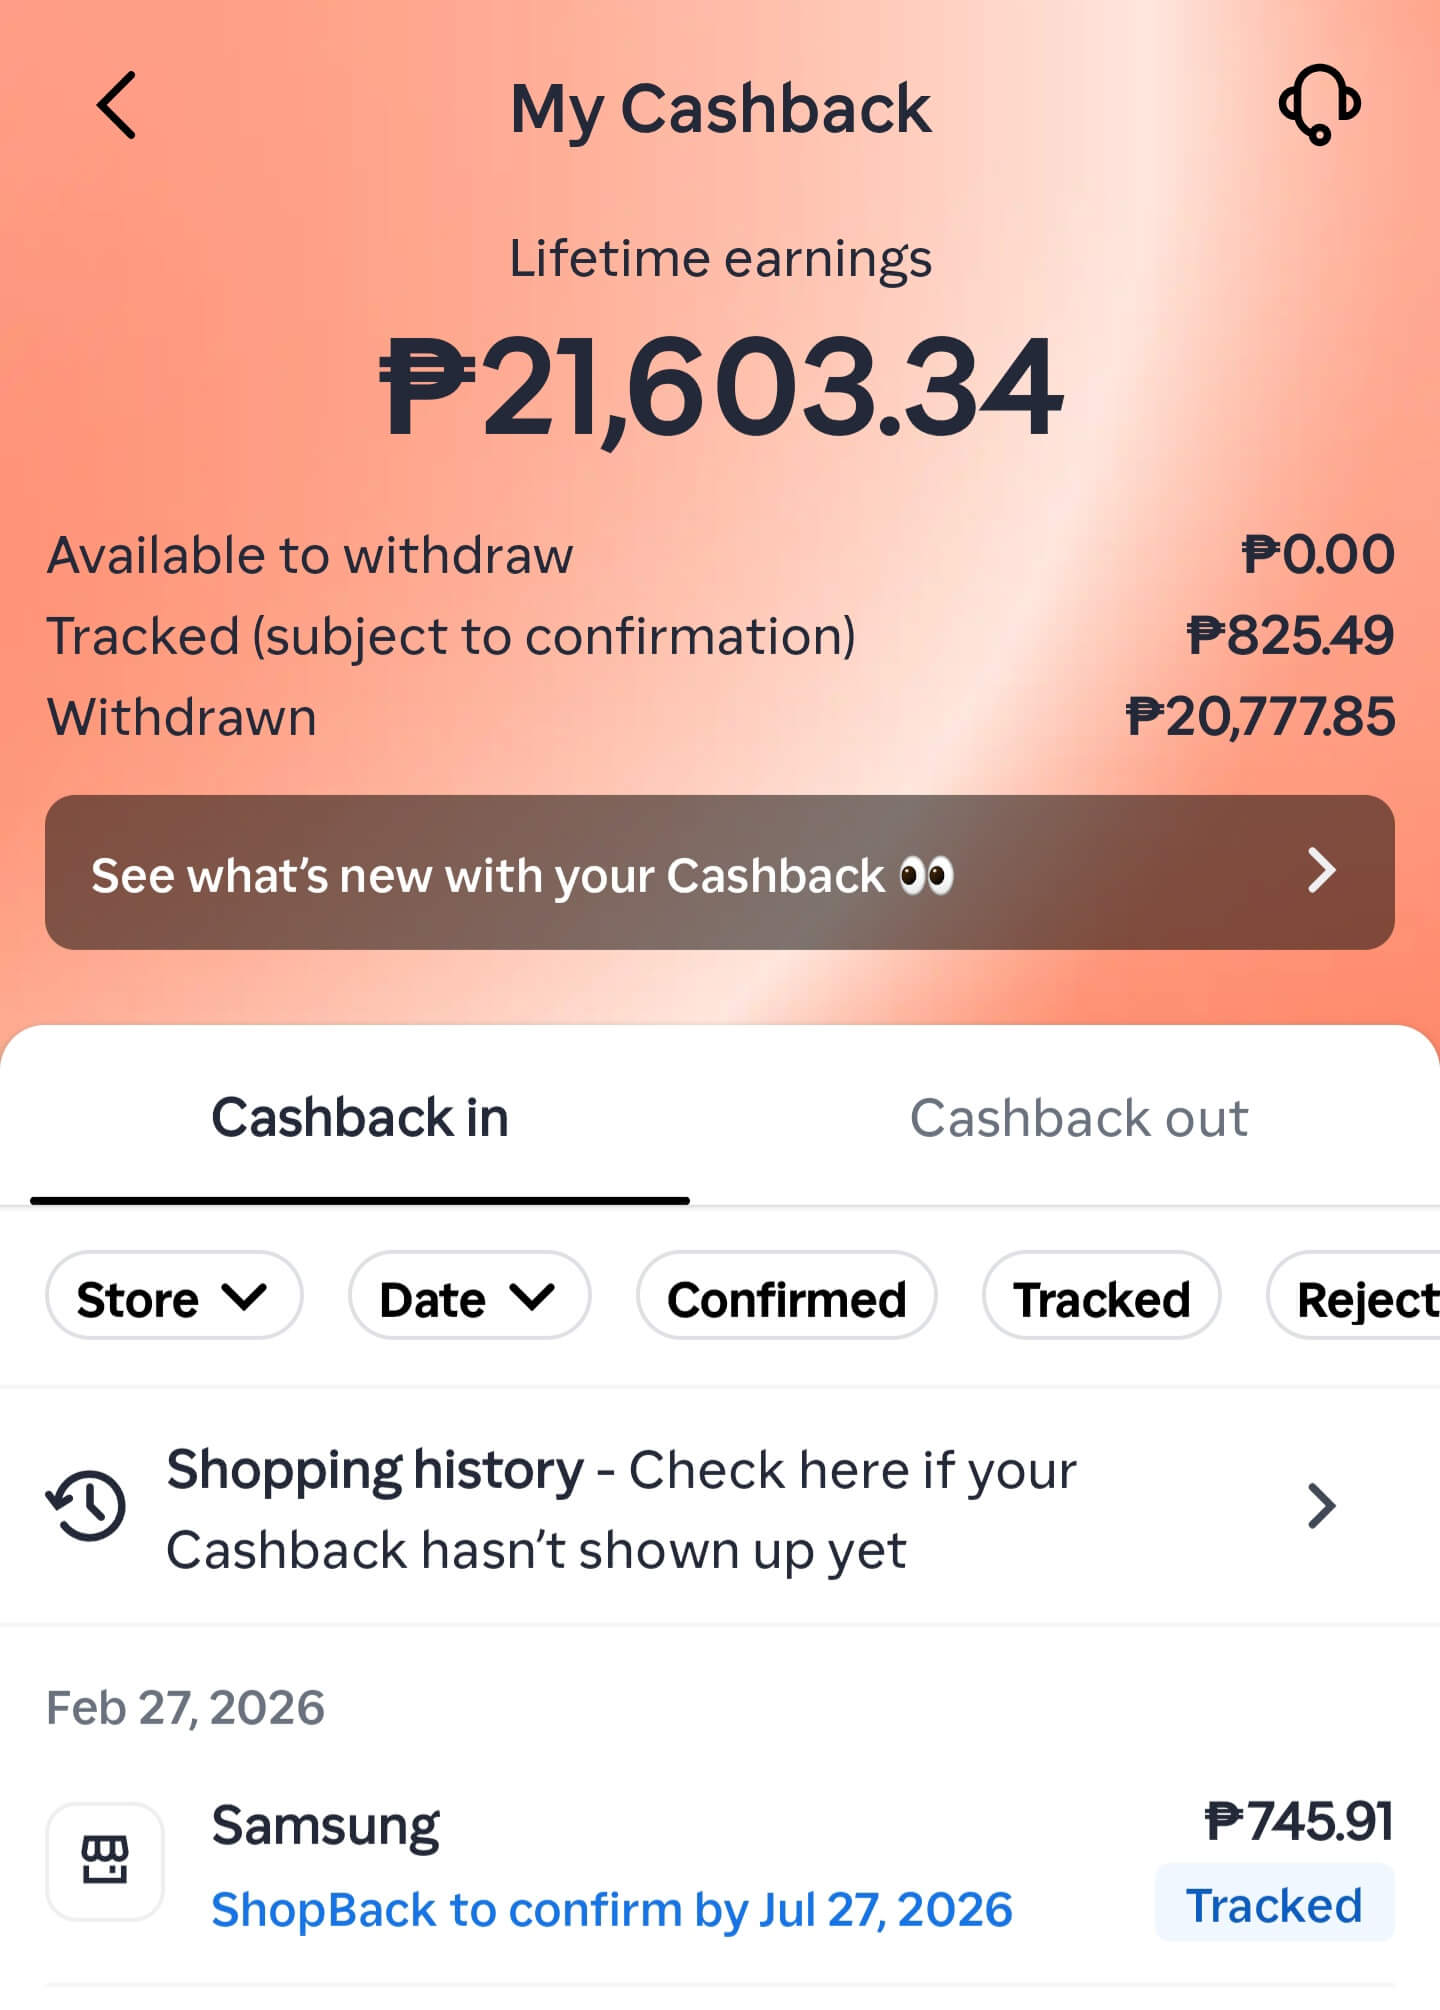
Task: Click the shopping history clock icon
Action: tap(86, 1505)
